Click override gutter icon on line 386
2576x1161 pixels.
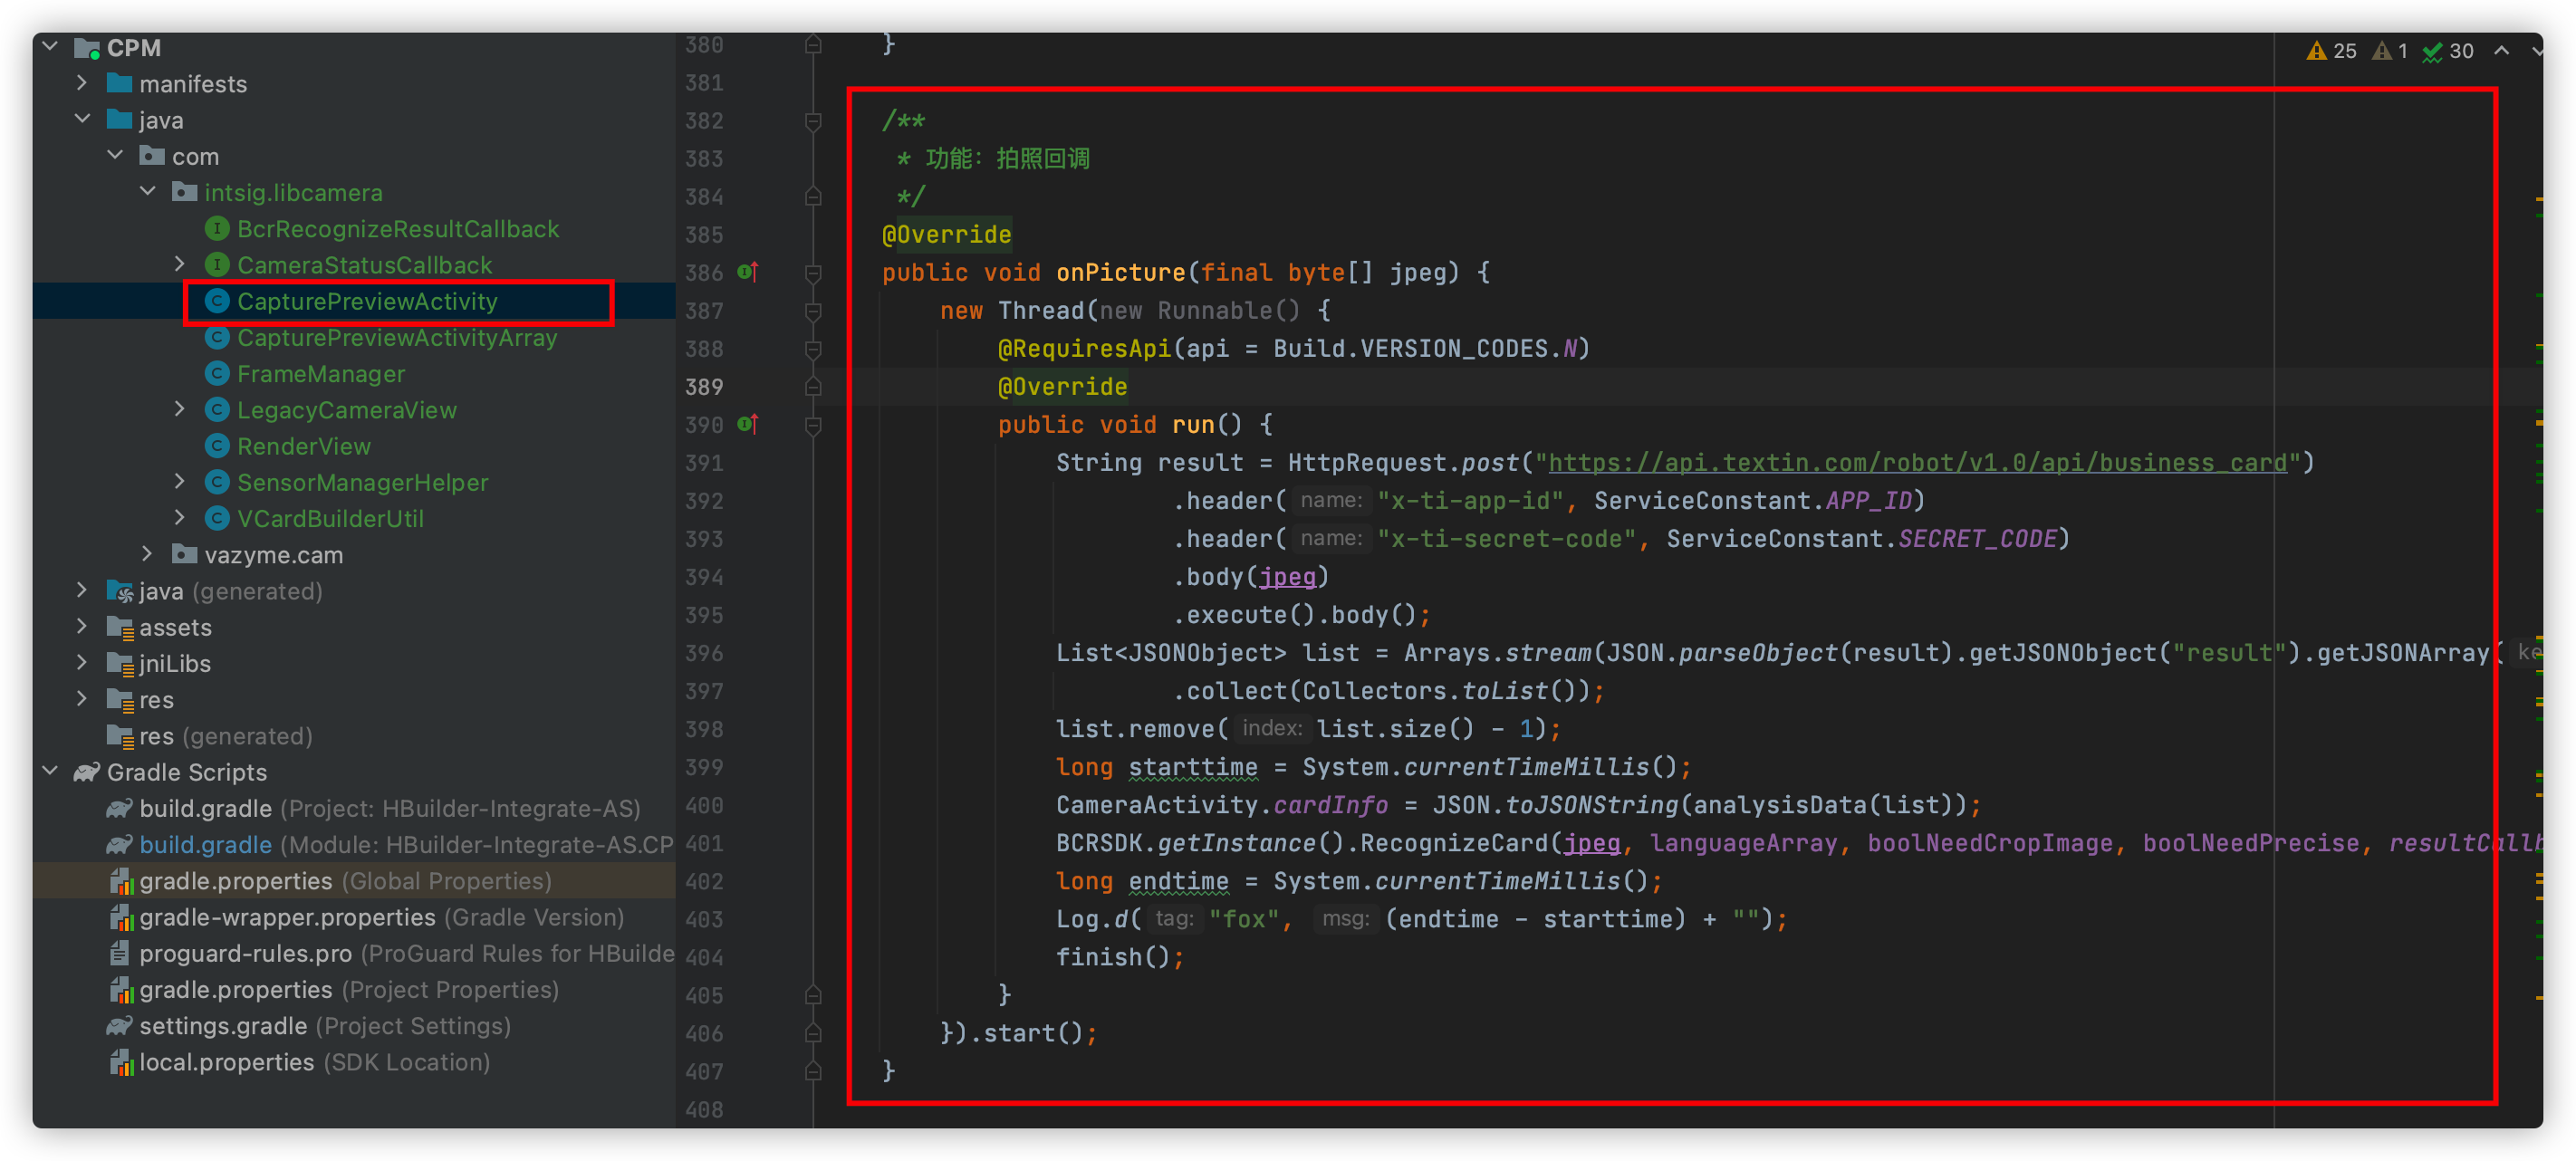tap(748, 271)
